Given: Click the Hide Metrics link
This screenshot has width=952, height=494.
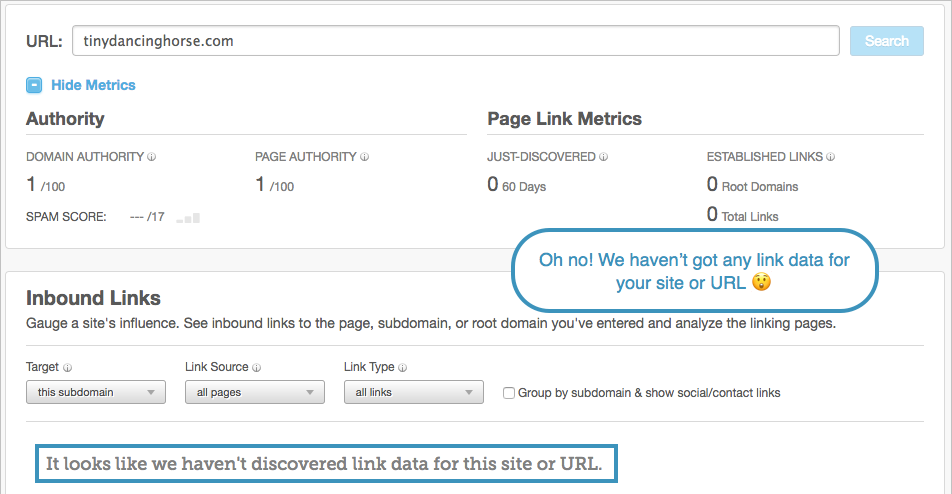Looking at the screenshot, I should pos(93,85).
